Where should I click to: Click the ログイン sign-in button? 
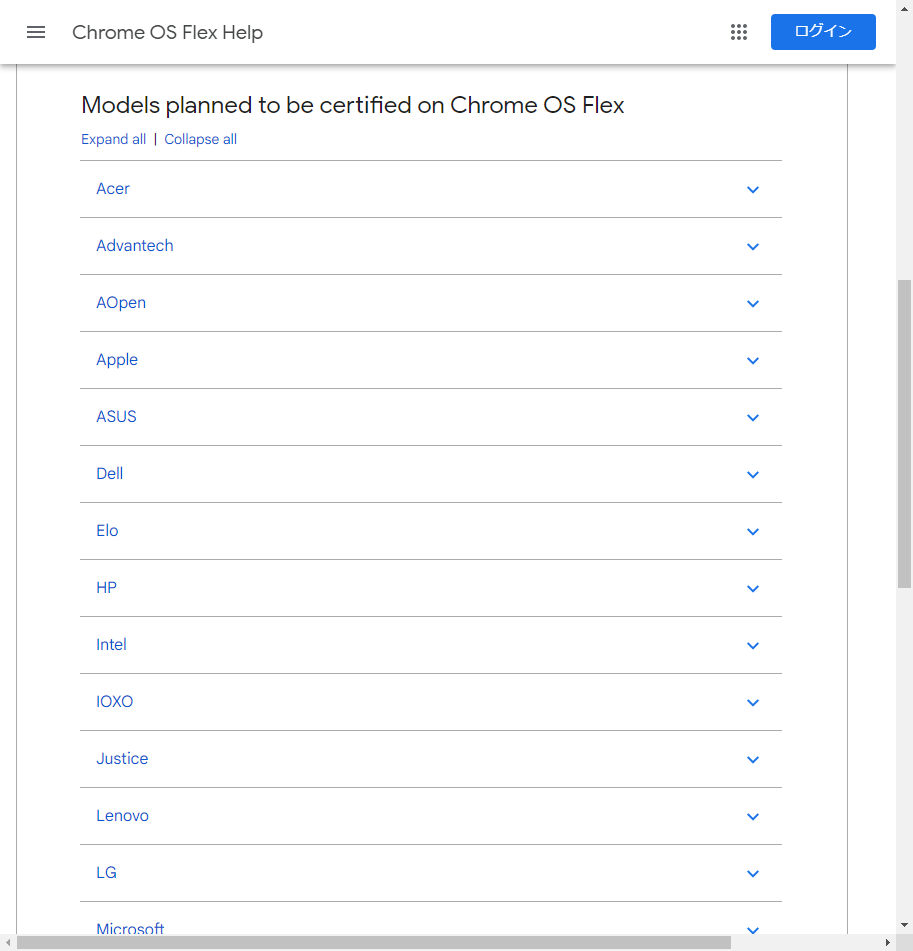click(x=823, y=32)
